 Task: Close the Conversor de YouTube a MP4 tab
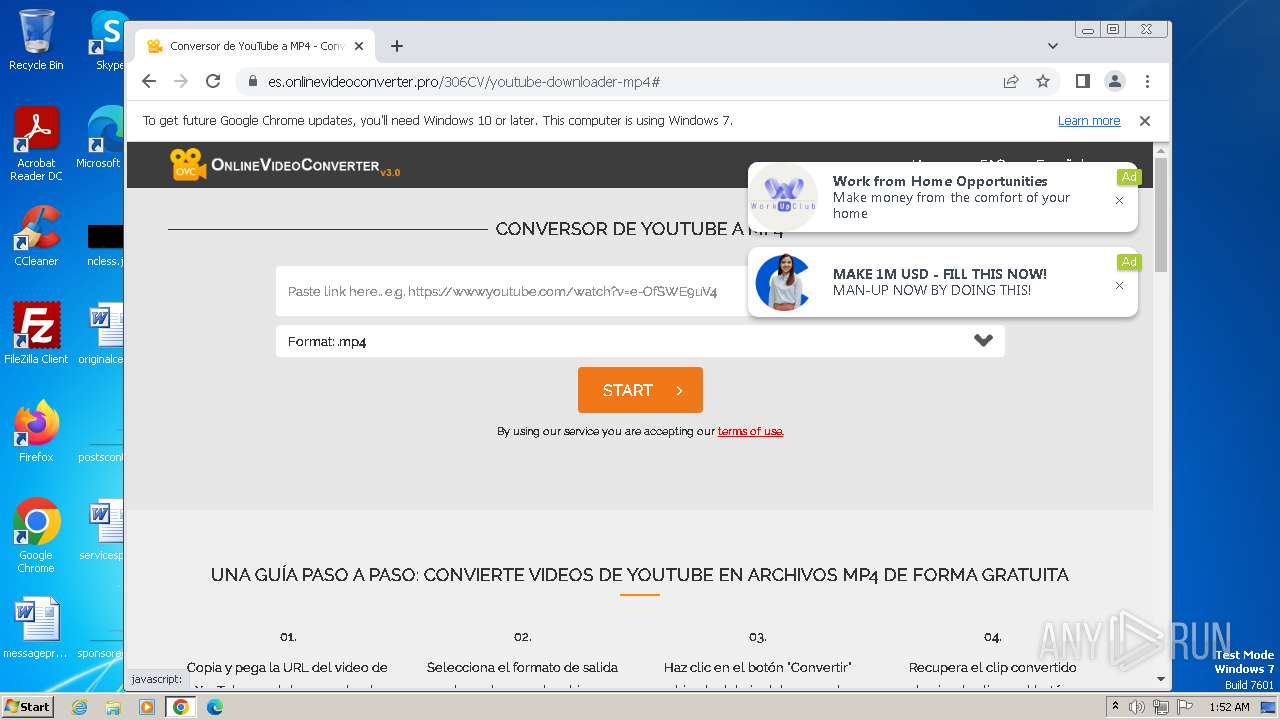click(359, 46)
